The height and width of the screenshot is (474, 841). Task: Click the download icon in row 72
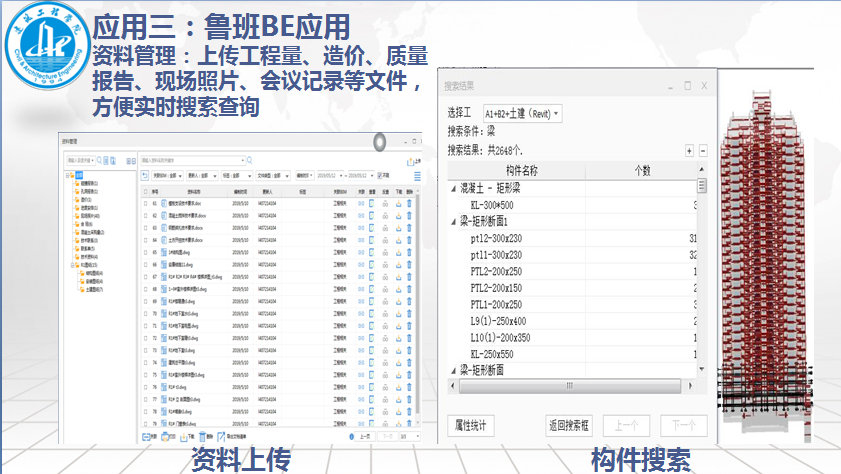399,338
